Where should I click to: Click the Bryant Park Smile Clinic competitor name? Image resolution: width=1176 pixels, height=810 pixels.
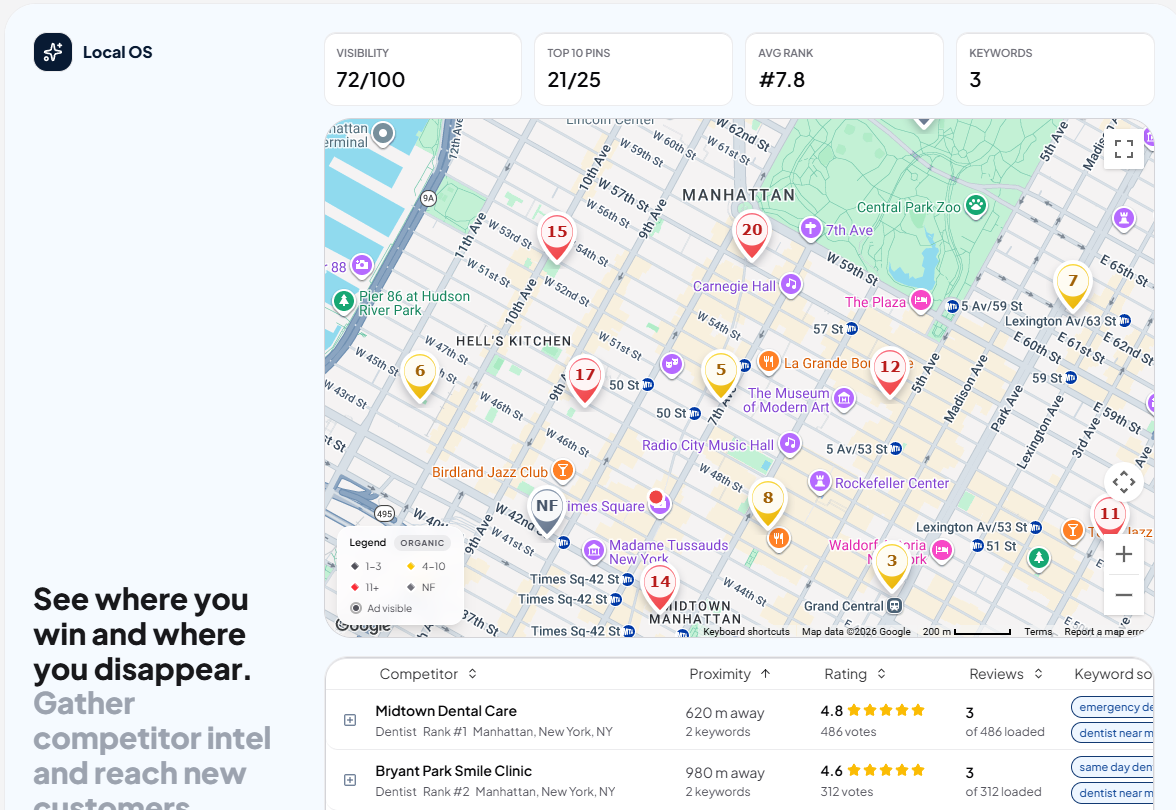click(454, 771)
